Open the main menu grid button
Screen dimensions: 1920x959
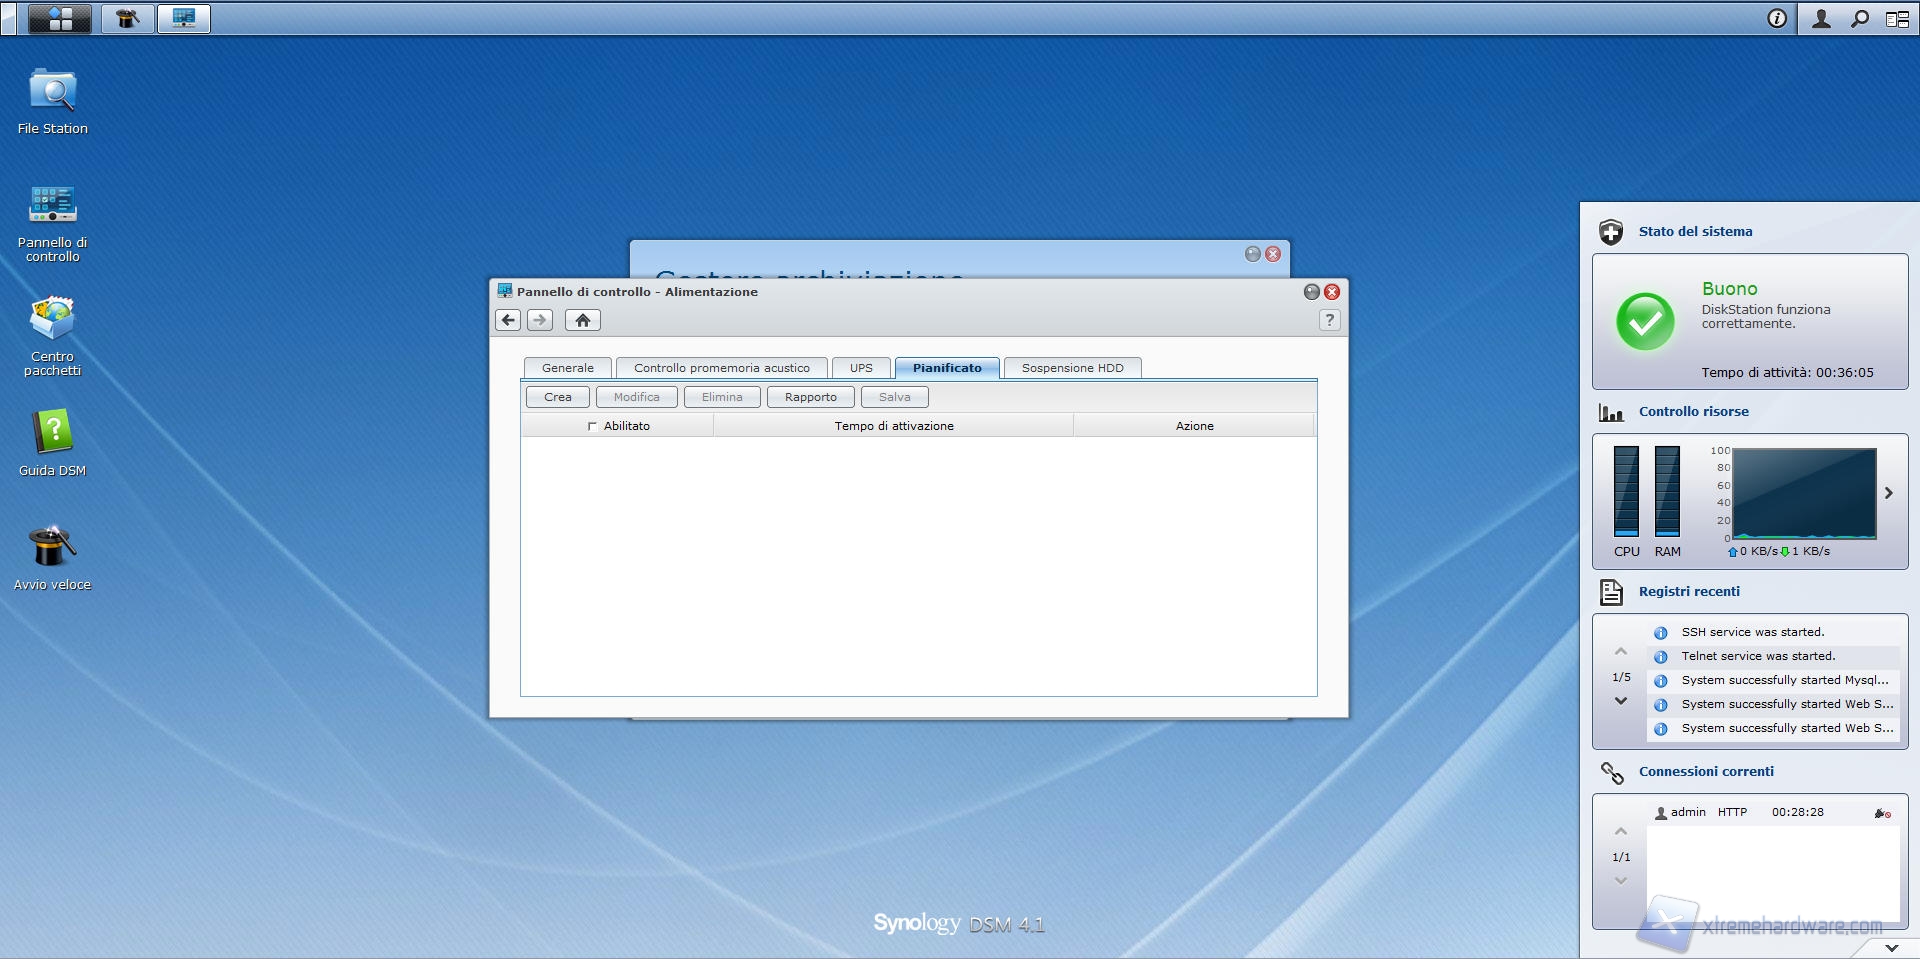pyautogui.click(x=60, y=19)
